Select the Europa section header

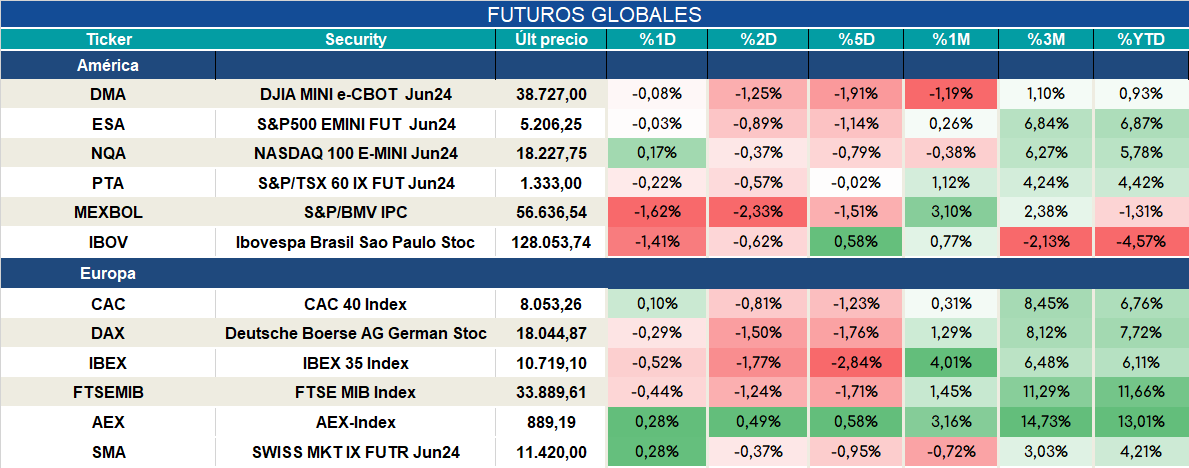click(x=594, y=274)
